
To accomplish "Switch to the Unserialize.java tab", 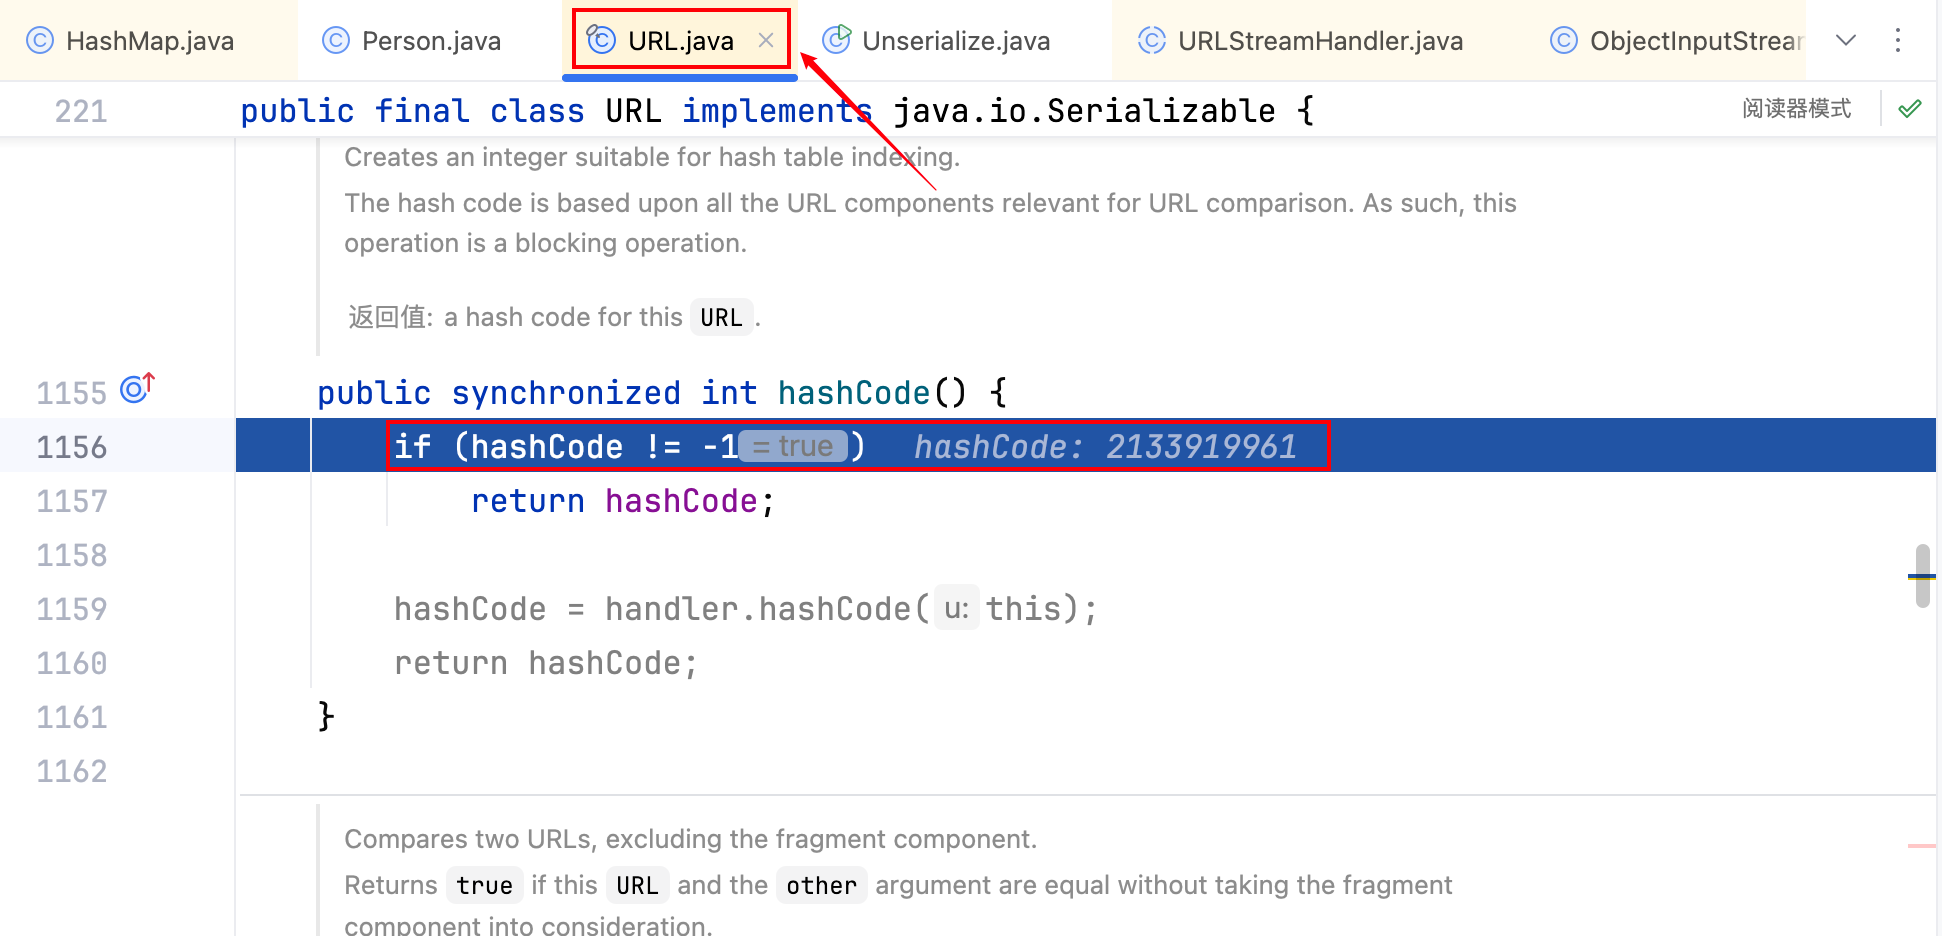I will 955,41.
